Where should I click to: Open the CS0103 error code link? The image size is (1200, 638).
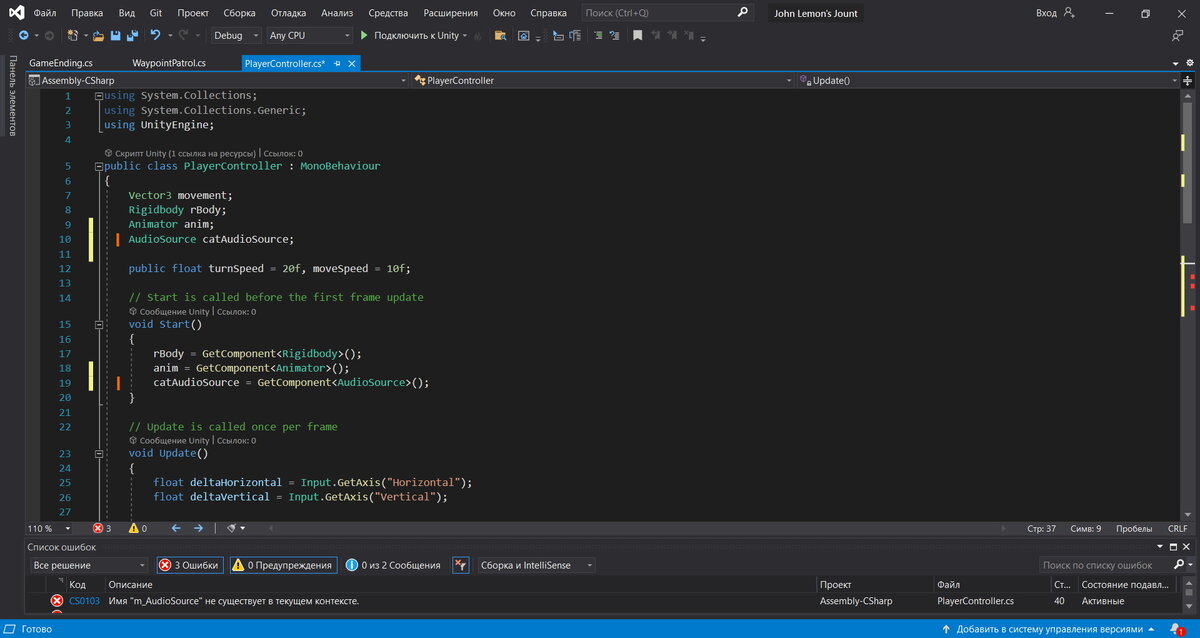tap(84, 601)
